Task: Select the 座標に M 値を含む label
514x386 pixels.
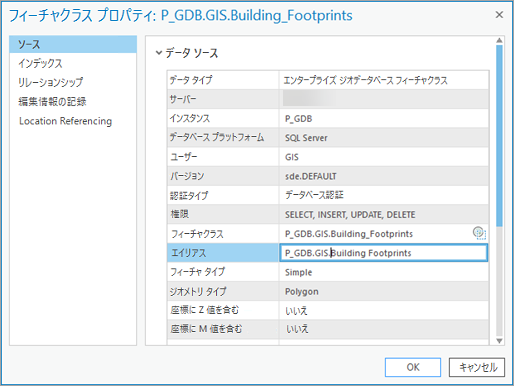Action: pos(206,329)
